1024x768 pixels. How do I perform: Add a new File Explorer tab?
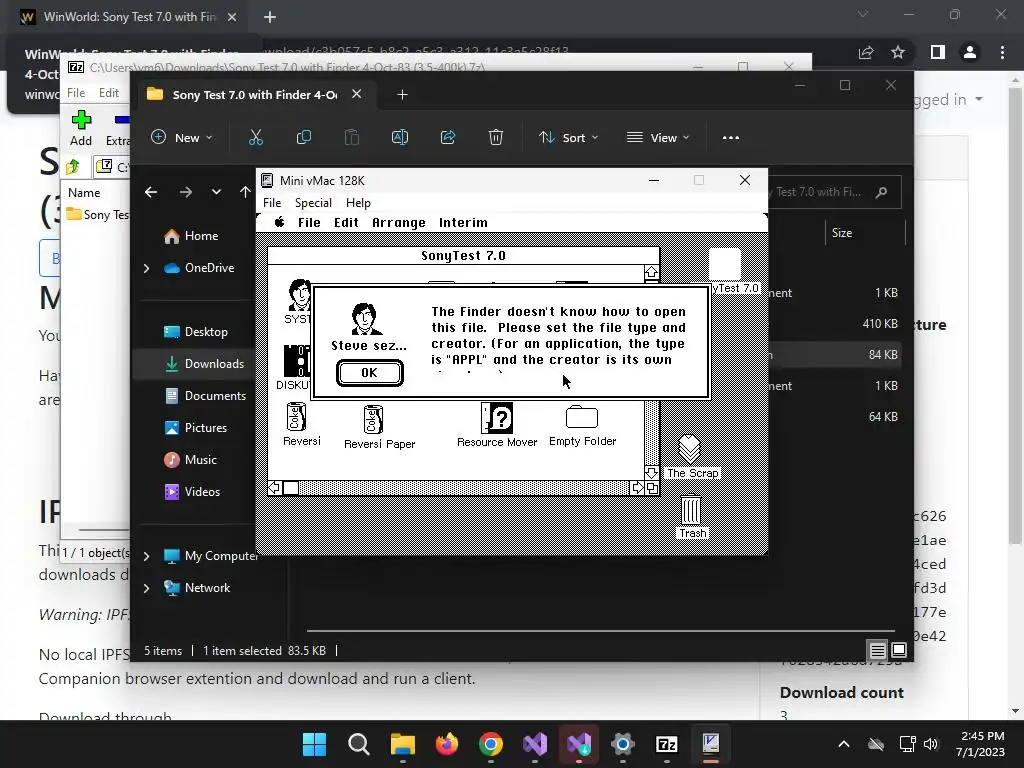tap(402, 95)
